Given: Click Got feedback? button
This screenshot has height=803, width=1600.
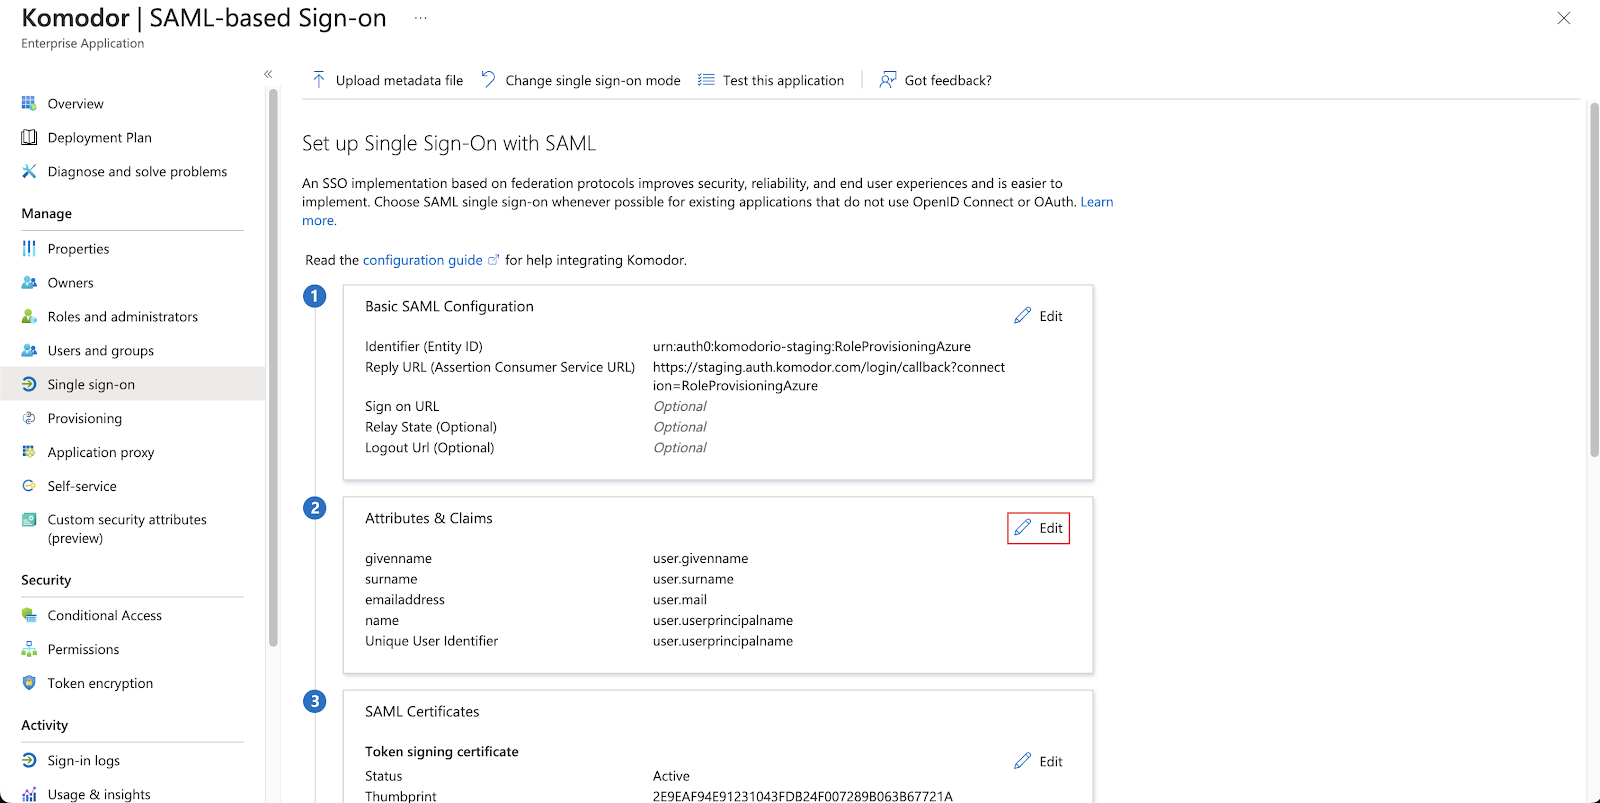Looking at the screenshot, I should [935, 80].
